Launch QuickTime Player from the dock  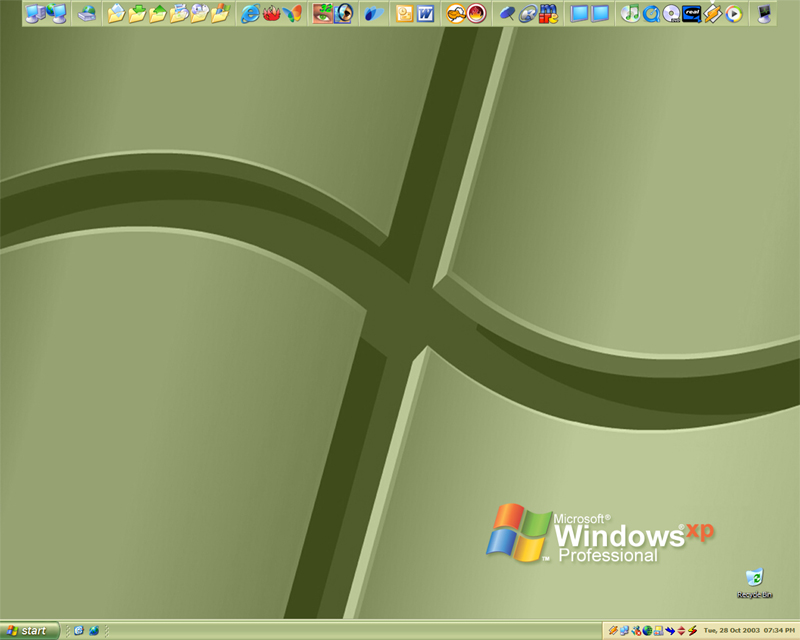click(x=651, y=13)
